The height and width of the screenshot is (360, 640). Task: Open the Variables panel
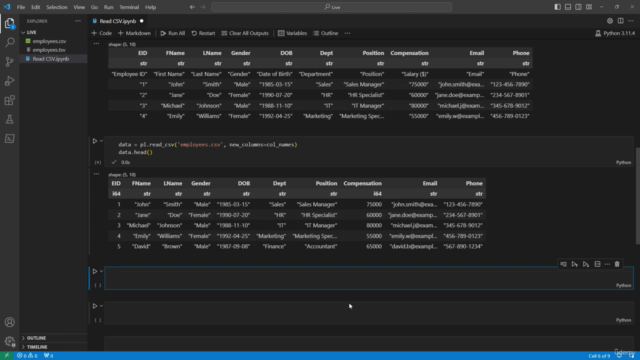coord(292,33)
